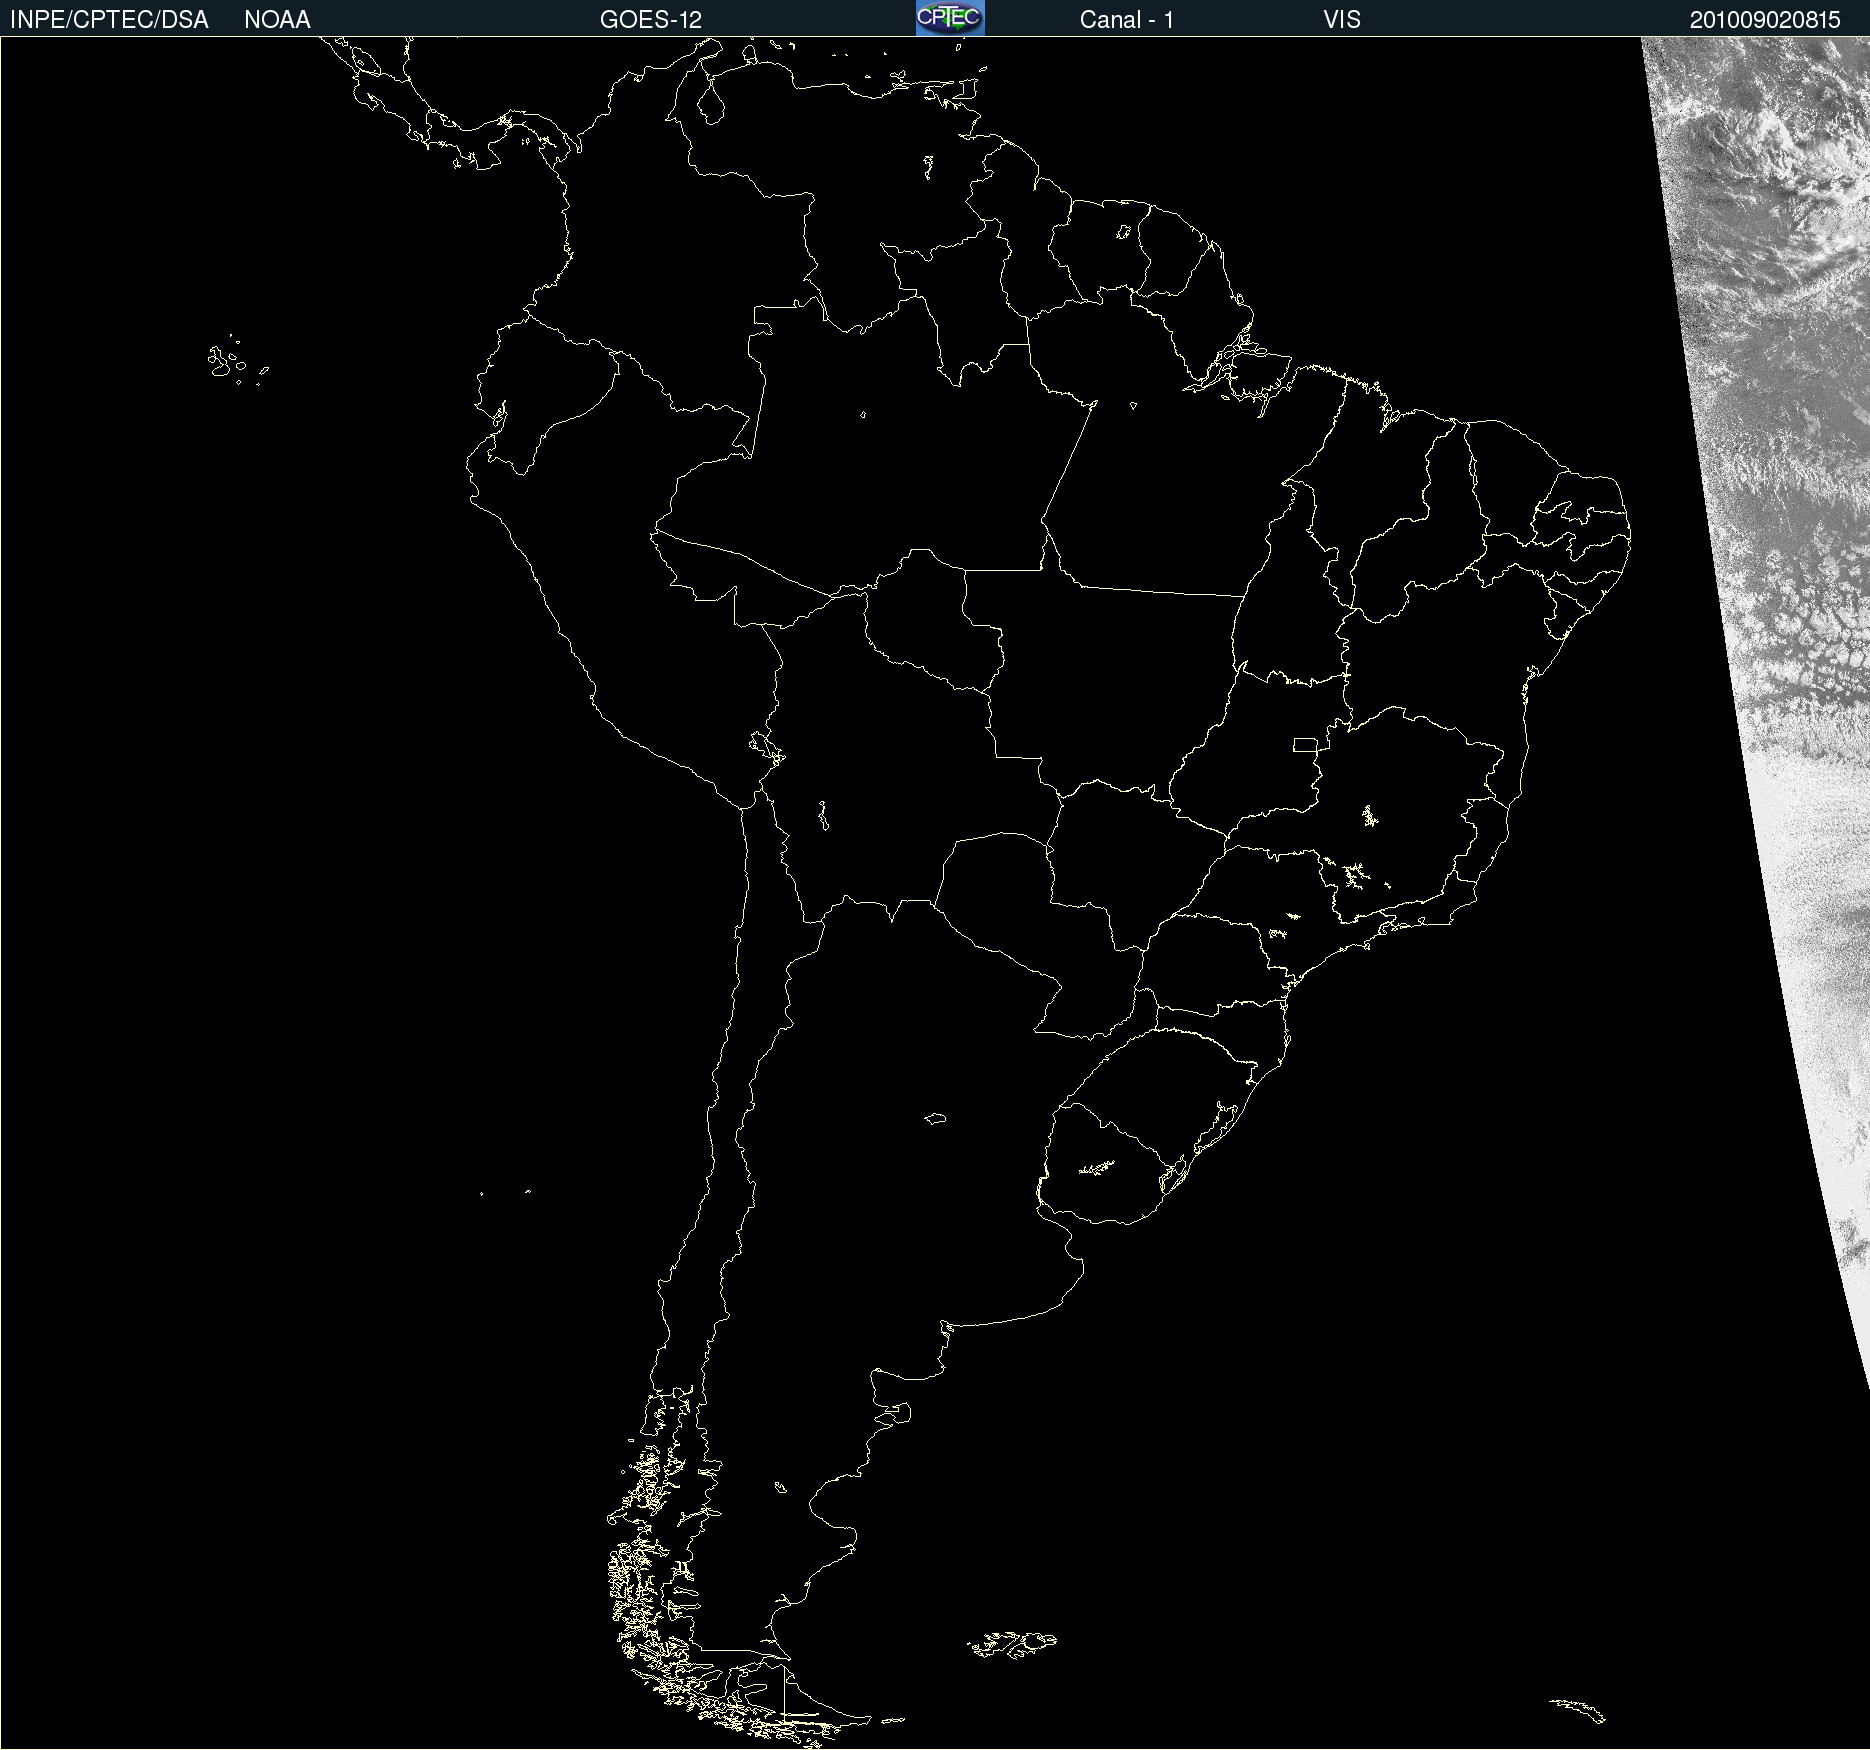Click the VIS label in header
This screenshot has width=1870, height=1750.
click(1342, 20)
